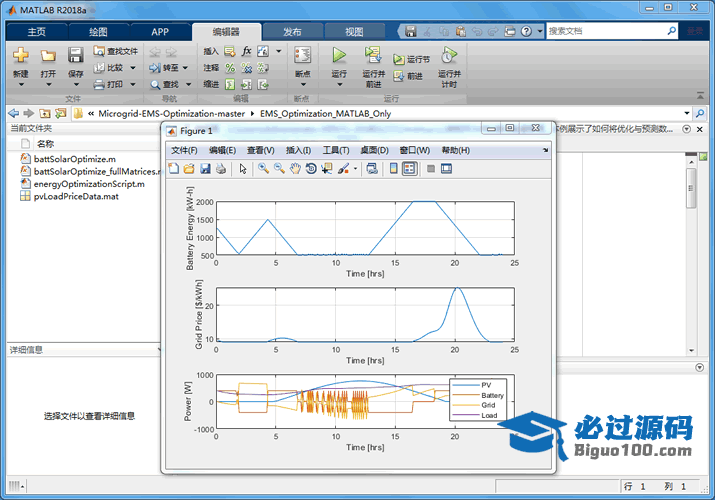Image resolution: width=715 pixels, height=500 pixels.
Task: Select the pan hand tool
Action: (x=295, y=169)
